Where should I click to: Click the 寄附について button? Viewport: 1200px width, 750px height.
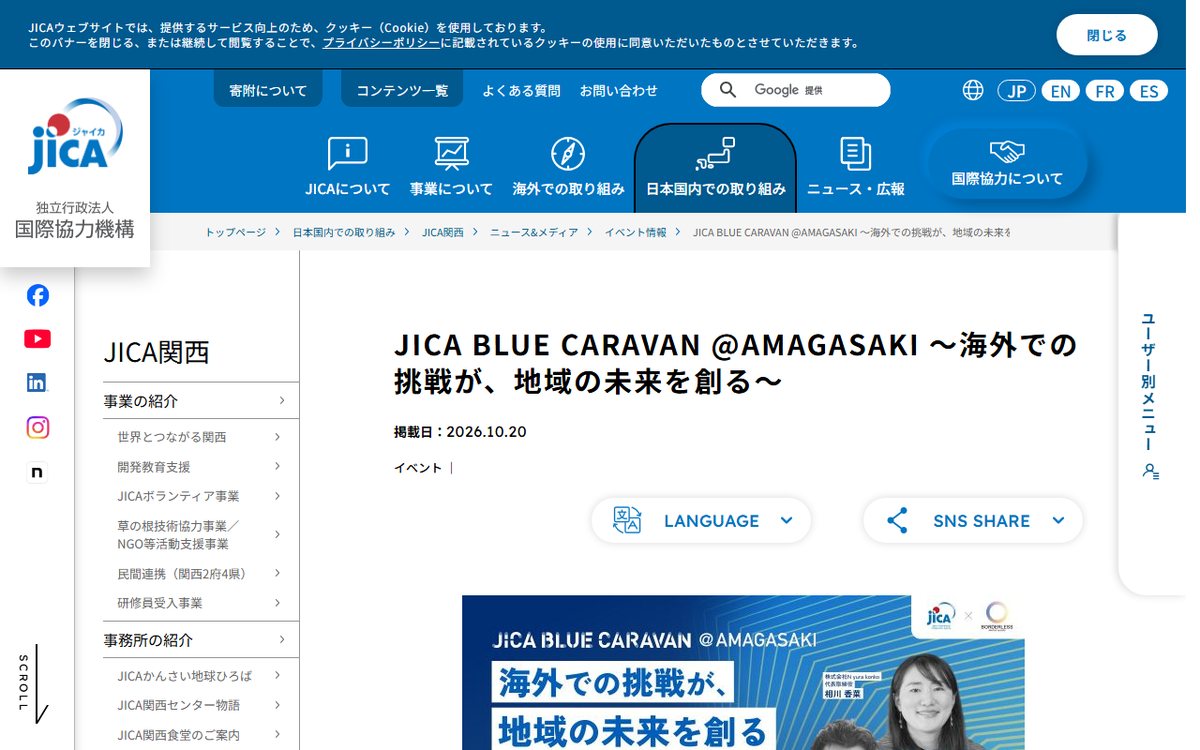click(268, 90)
